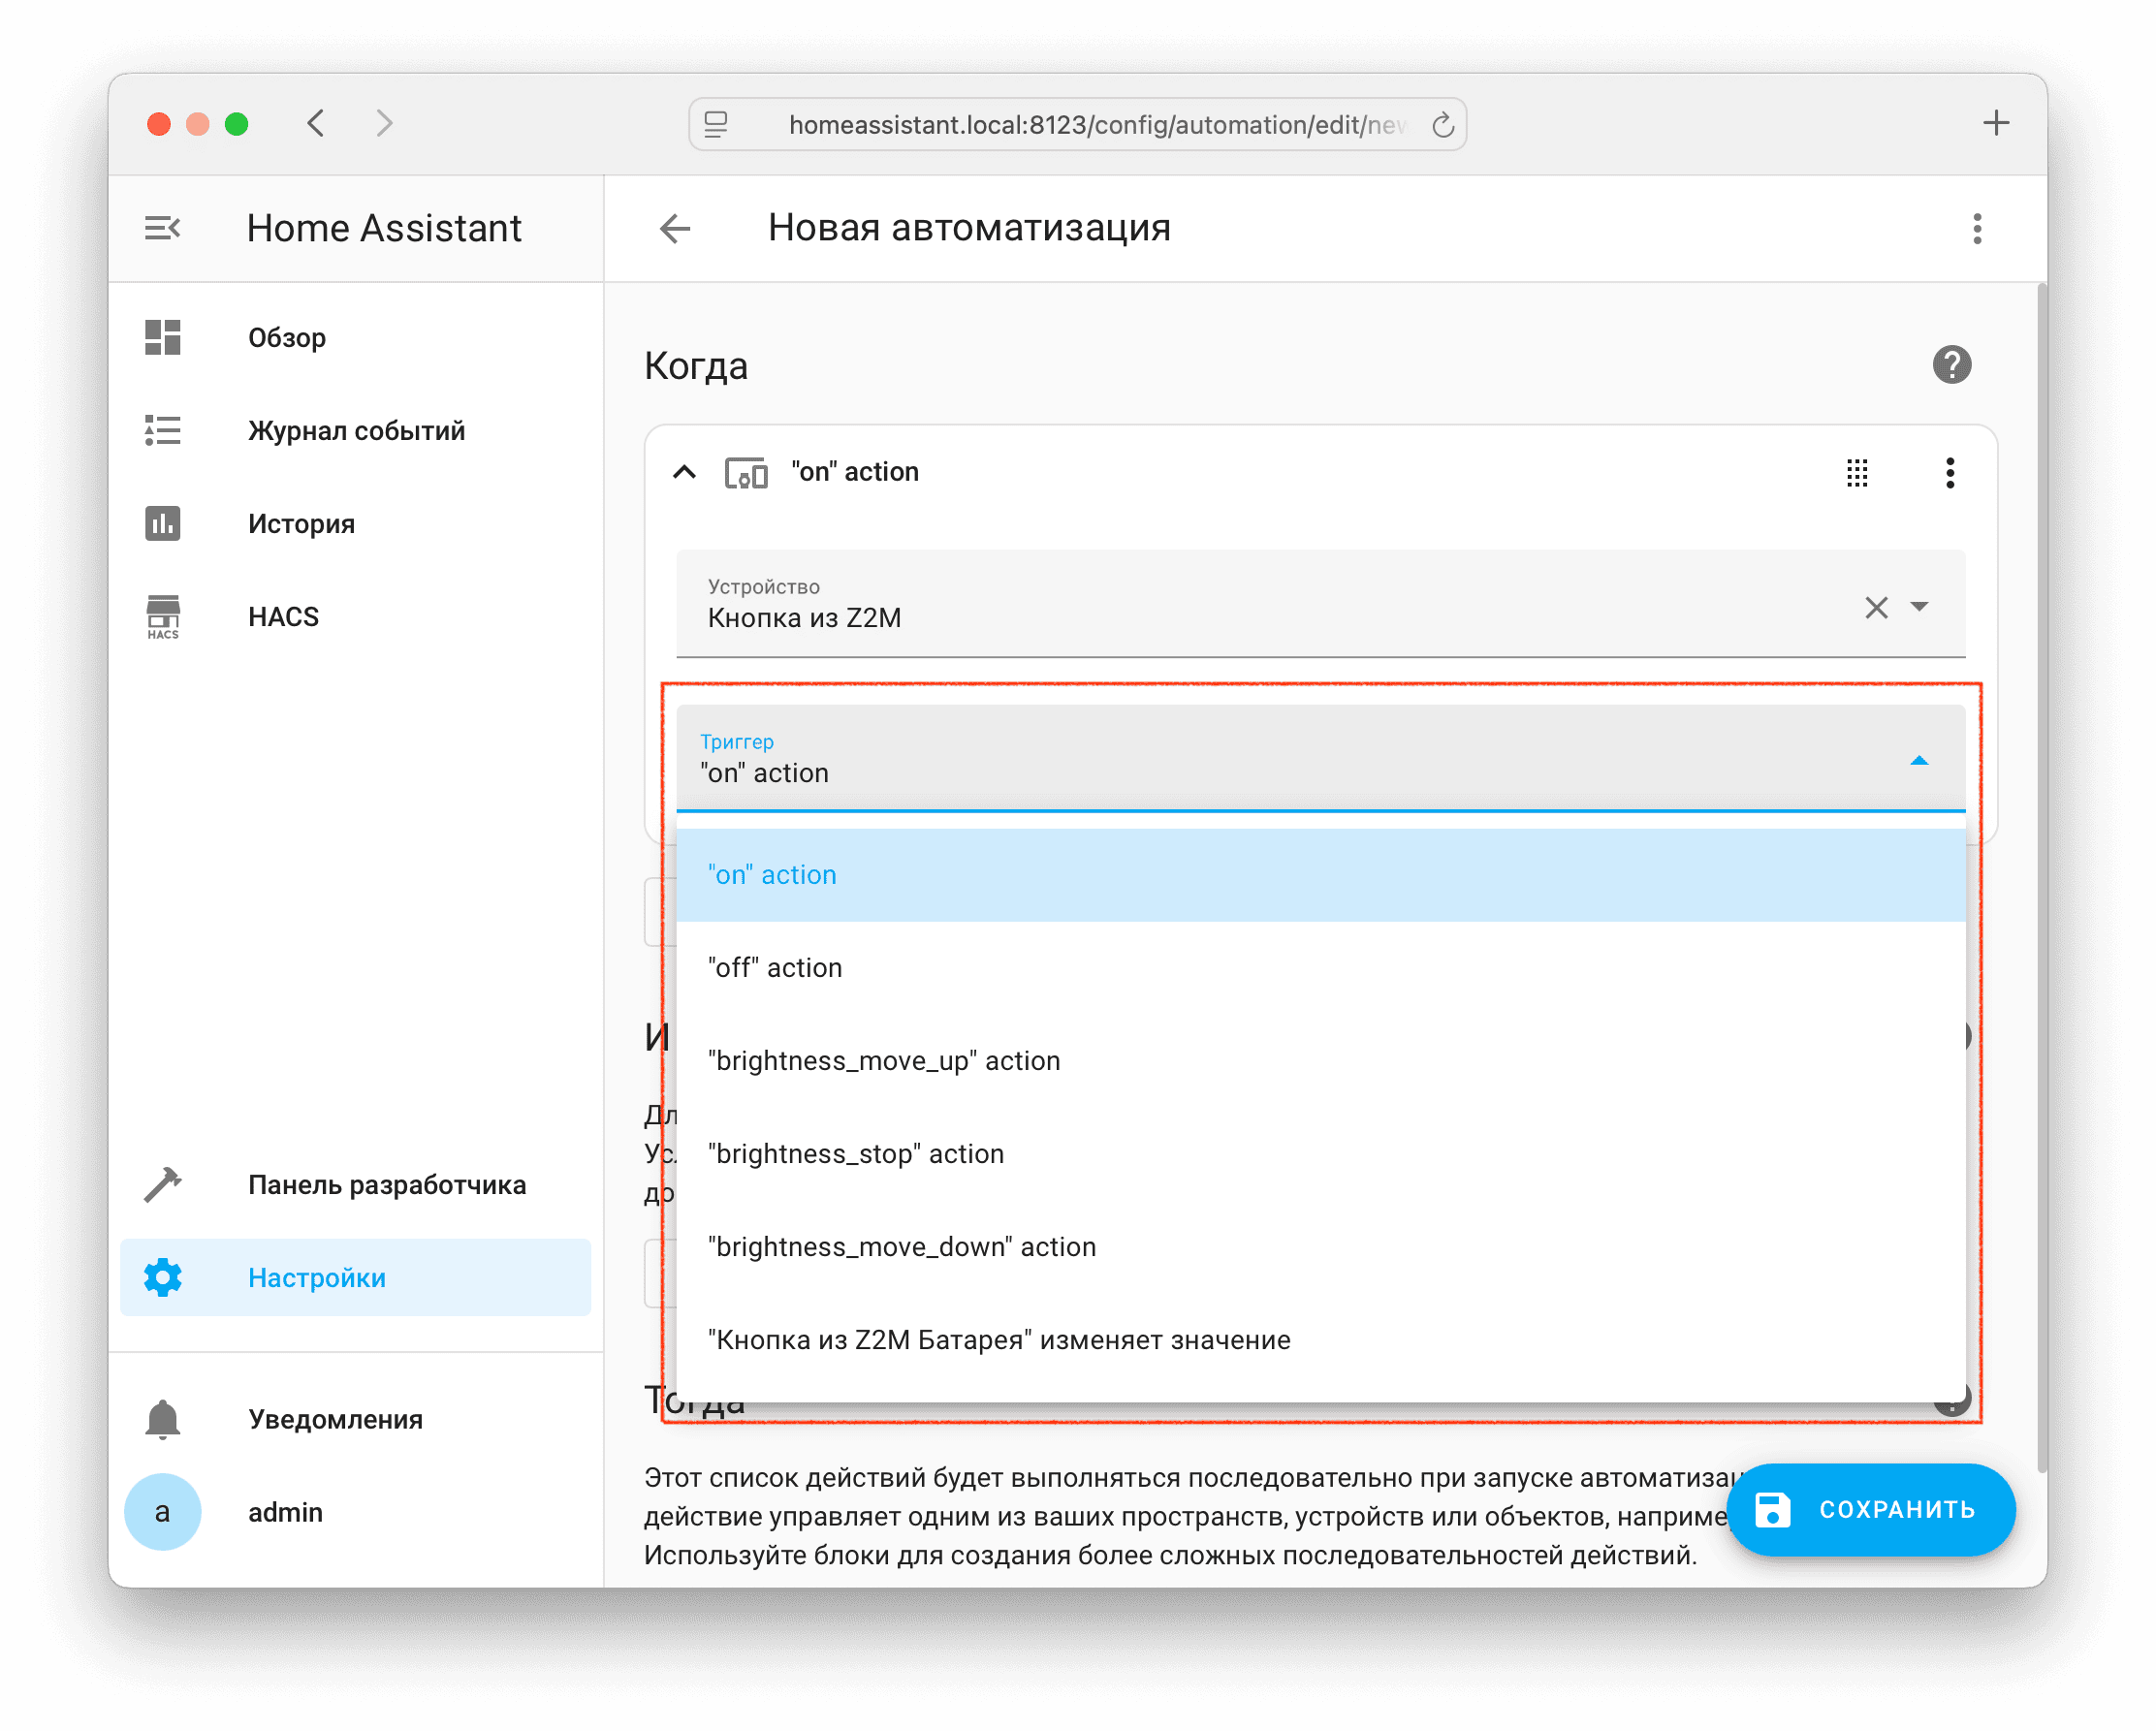Collapse the "on" action trigger card
The image size is (2156, 1731).
click(x=684, y=472)
